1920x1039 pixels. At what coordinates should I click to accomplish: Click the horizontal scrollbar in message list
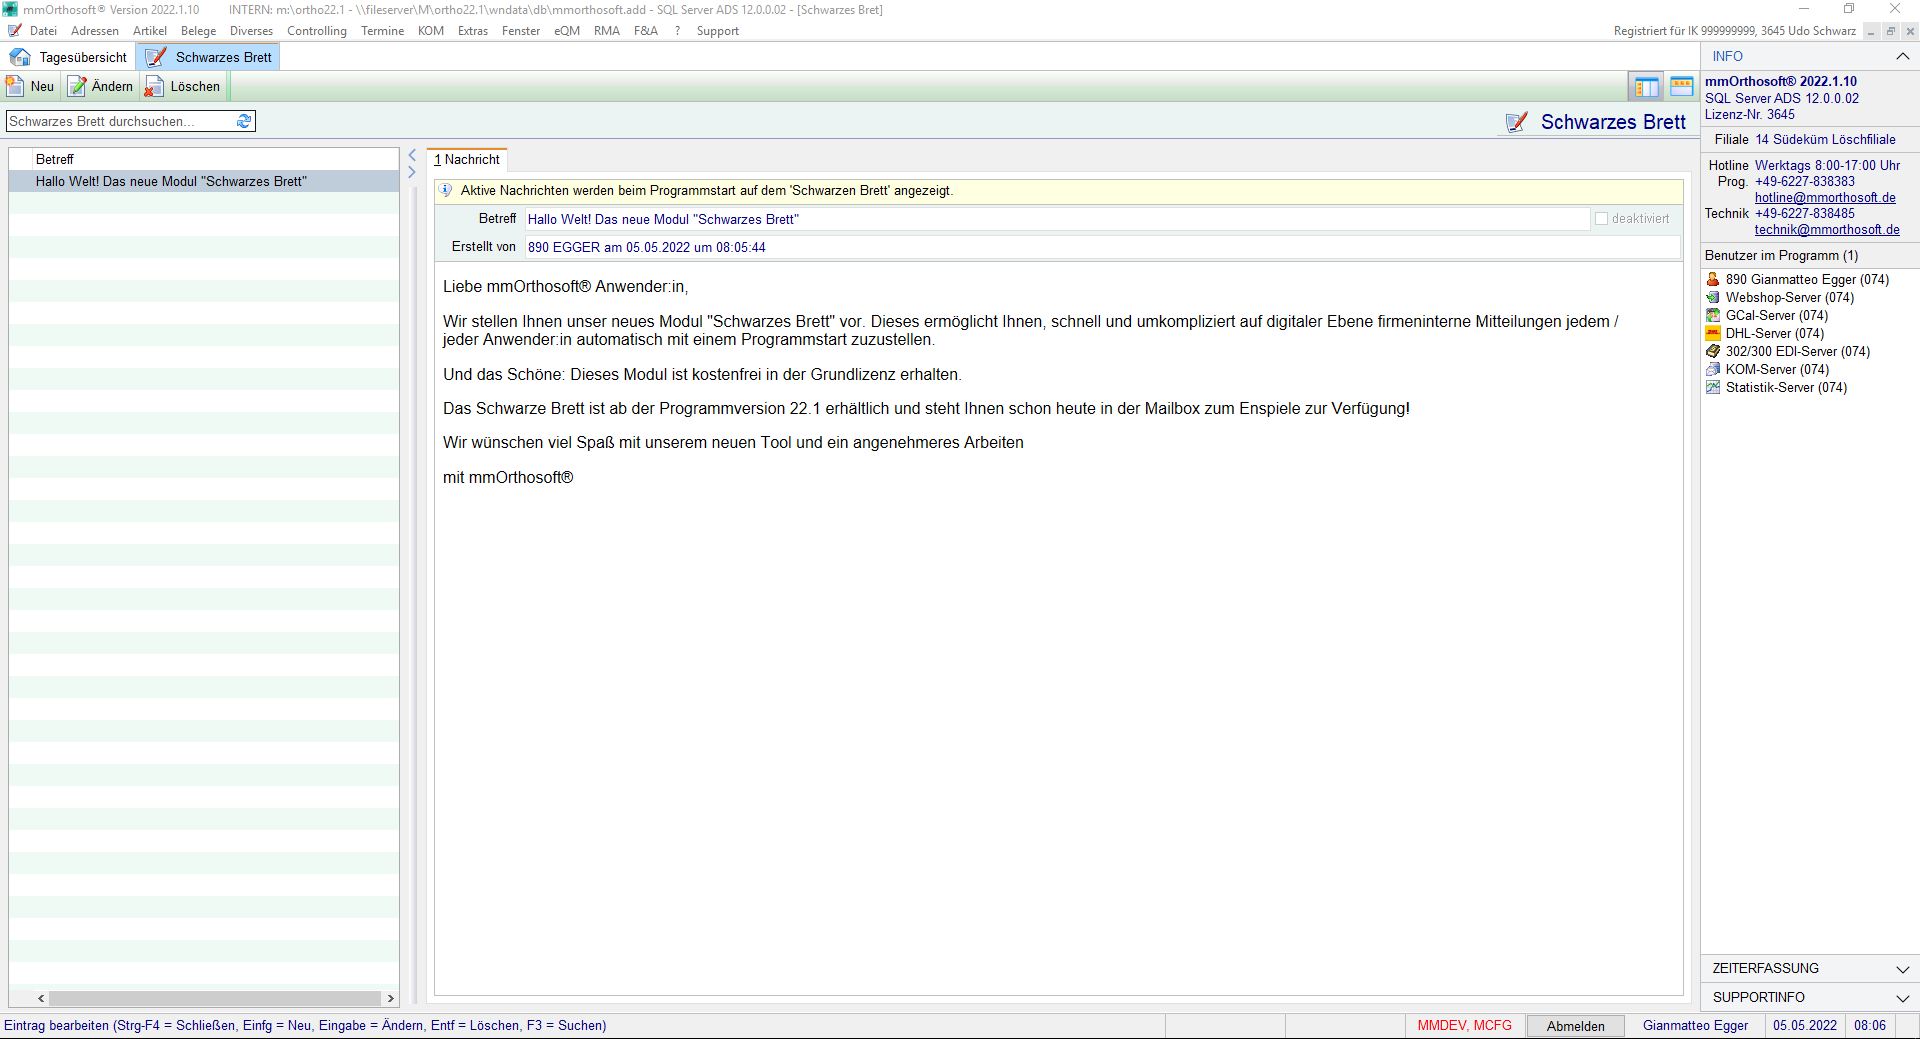(x=215, y=998)
